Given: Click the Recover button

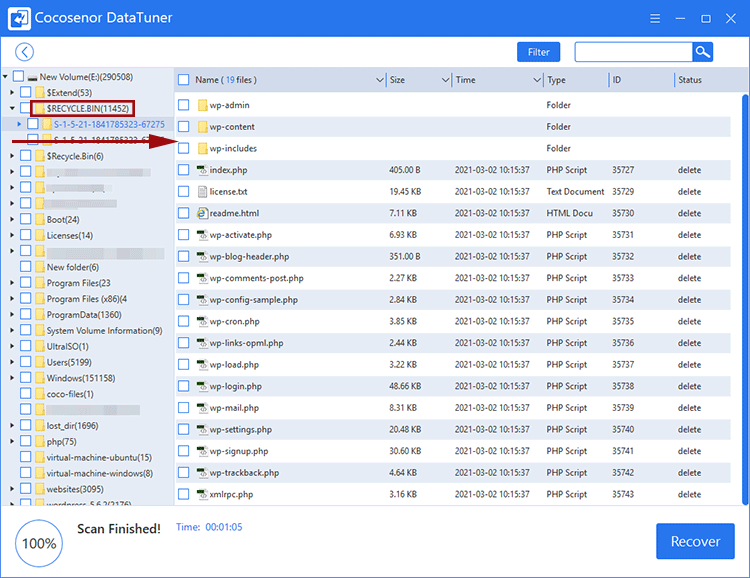Looking at the screenshot, I should click(695, 541).
